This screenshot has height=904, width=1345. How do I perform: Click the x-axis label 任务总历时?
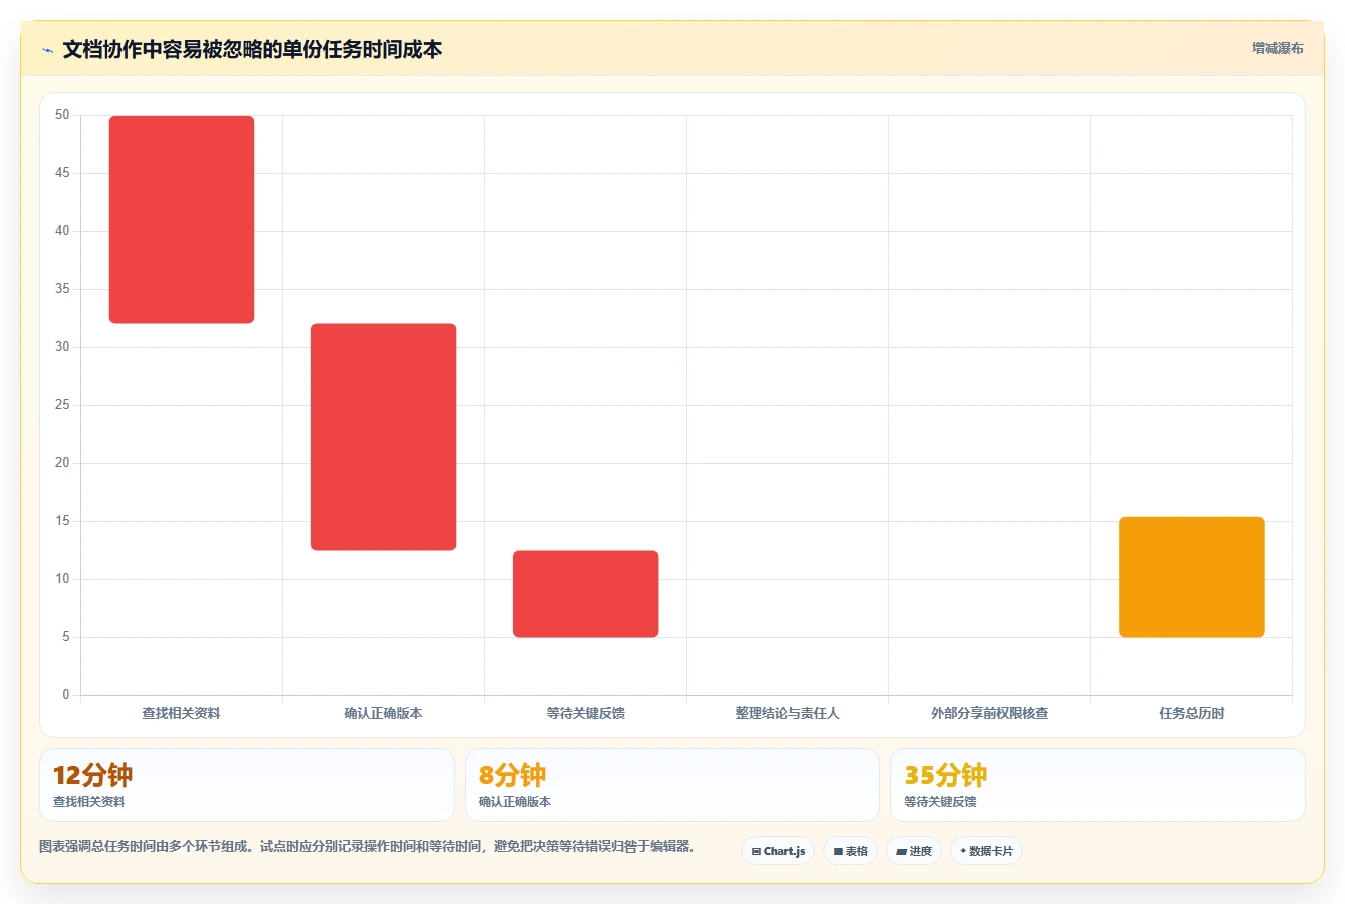pyautogui.click(x=1191, y=713)
